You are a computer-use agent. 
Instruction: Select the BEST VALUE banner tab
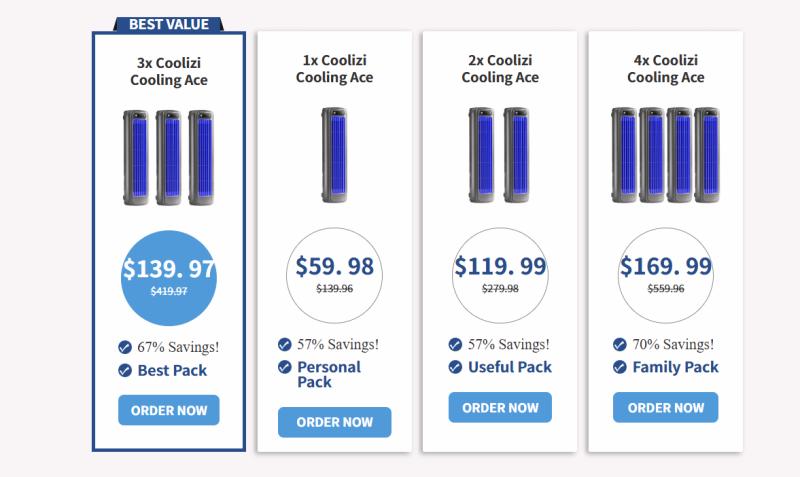point(169,24)
